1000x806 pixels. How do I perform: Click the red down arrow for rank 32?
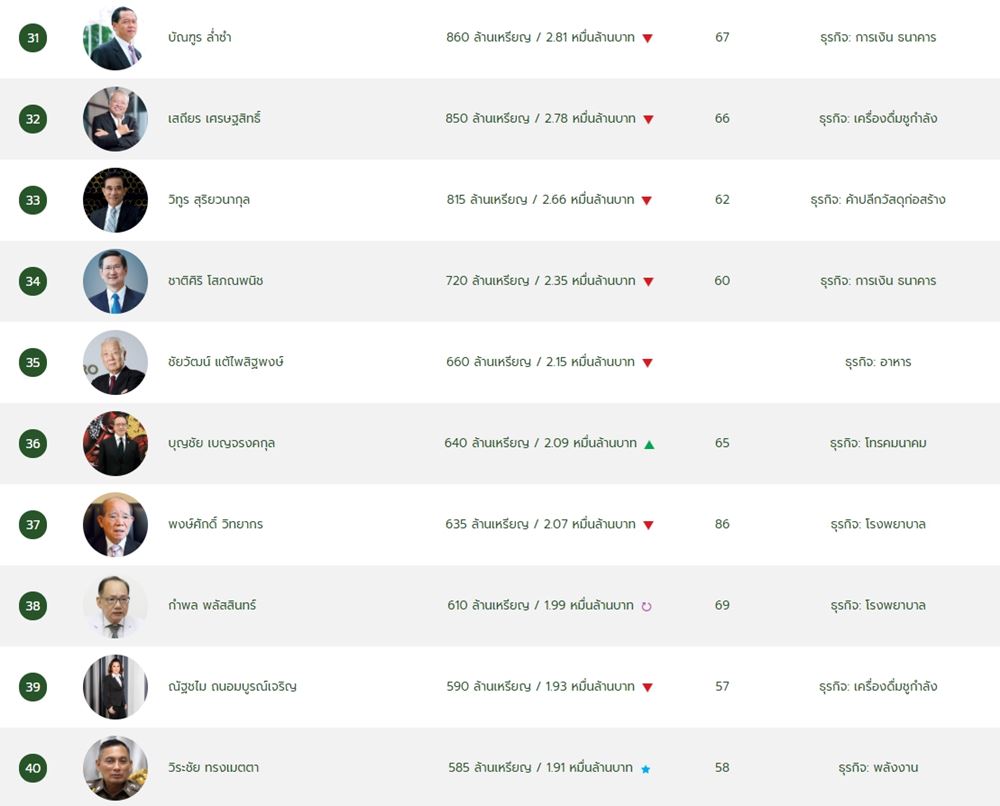pos(648,119)
